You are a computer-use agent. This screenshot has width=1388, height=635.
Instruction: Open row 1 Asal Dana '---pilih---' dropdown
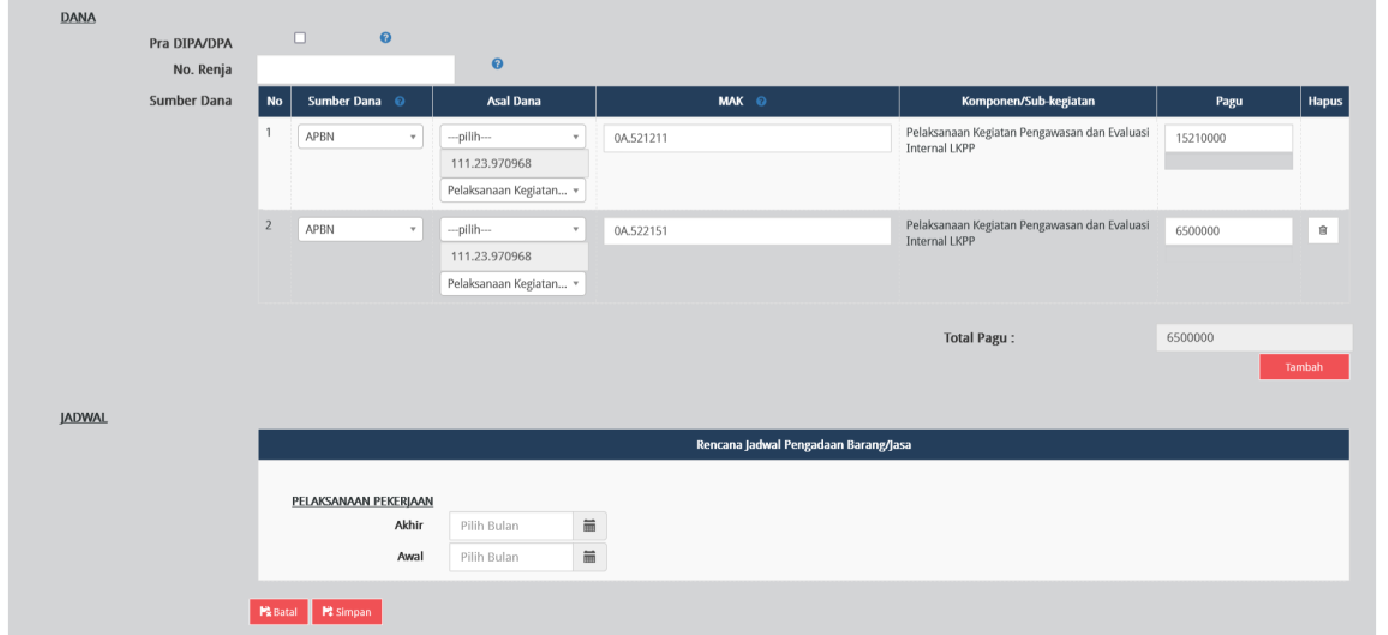tap(513, 137)
